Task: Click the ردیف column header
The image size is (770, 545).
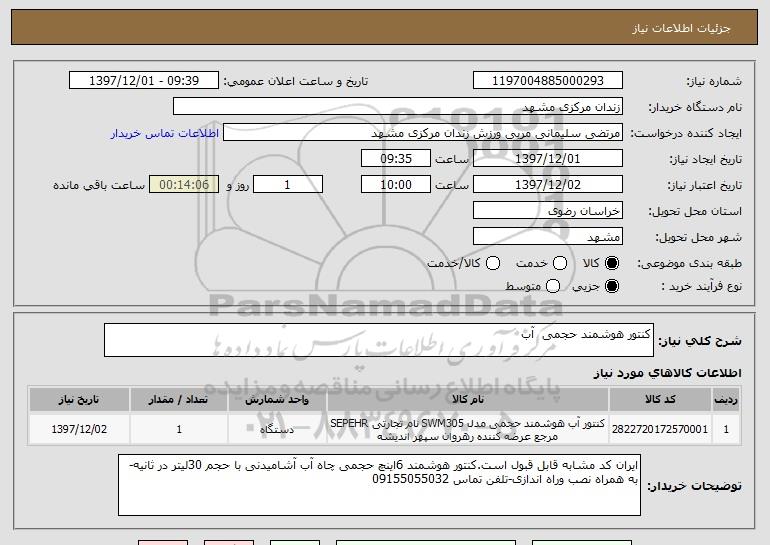Action: click(x=726, y=400)
